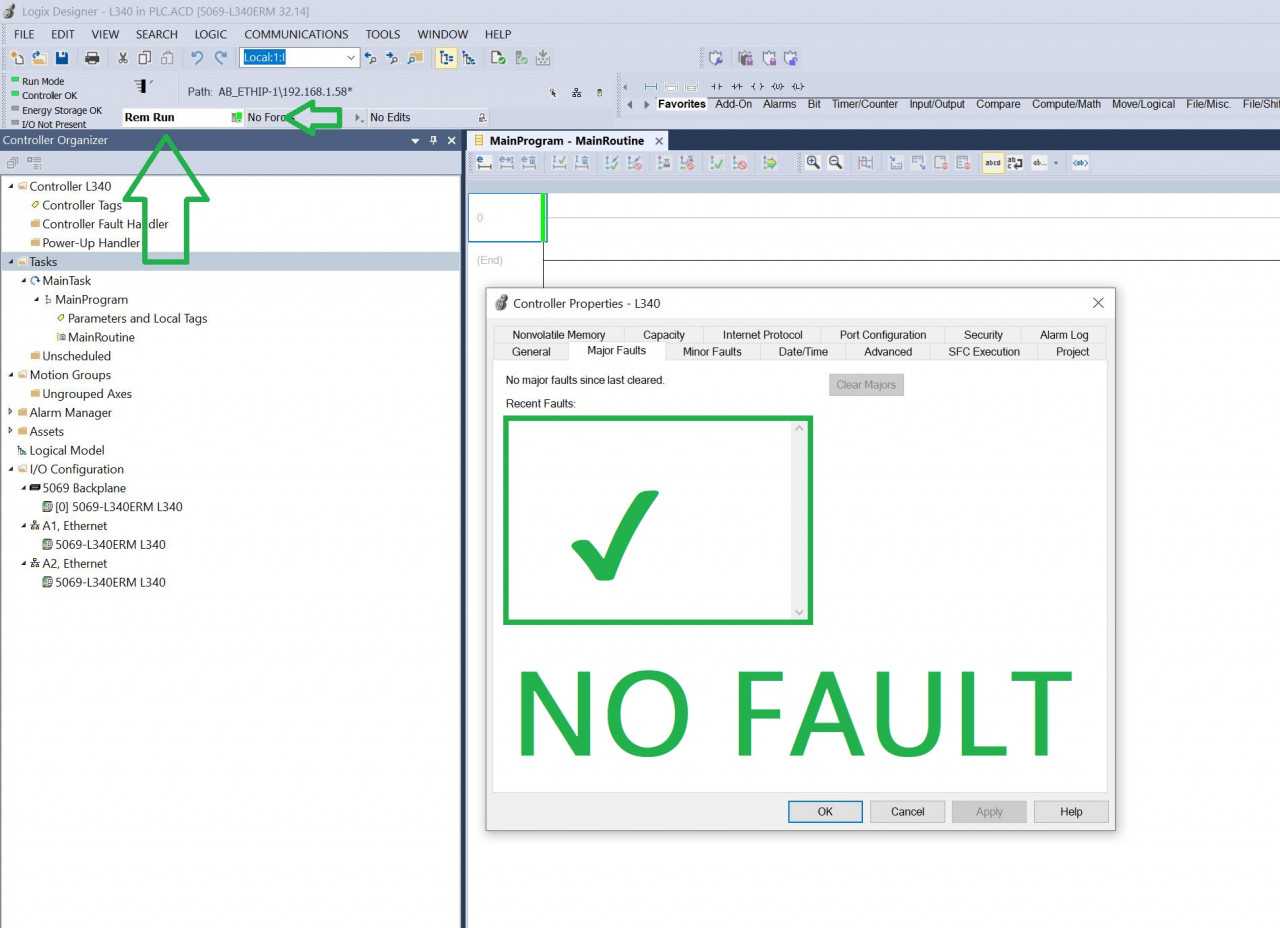Click the Open project folder icon
This screenshot has width=1280, height=928.
(39, 58)
